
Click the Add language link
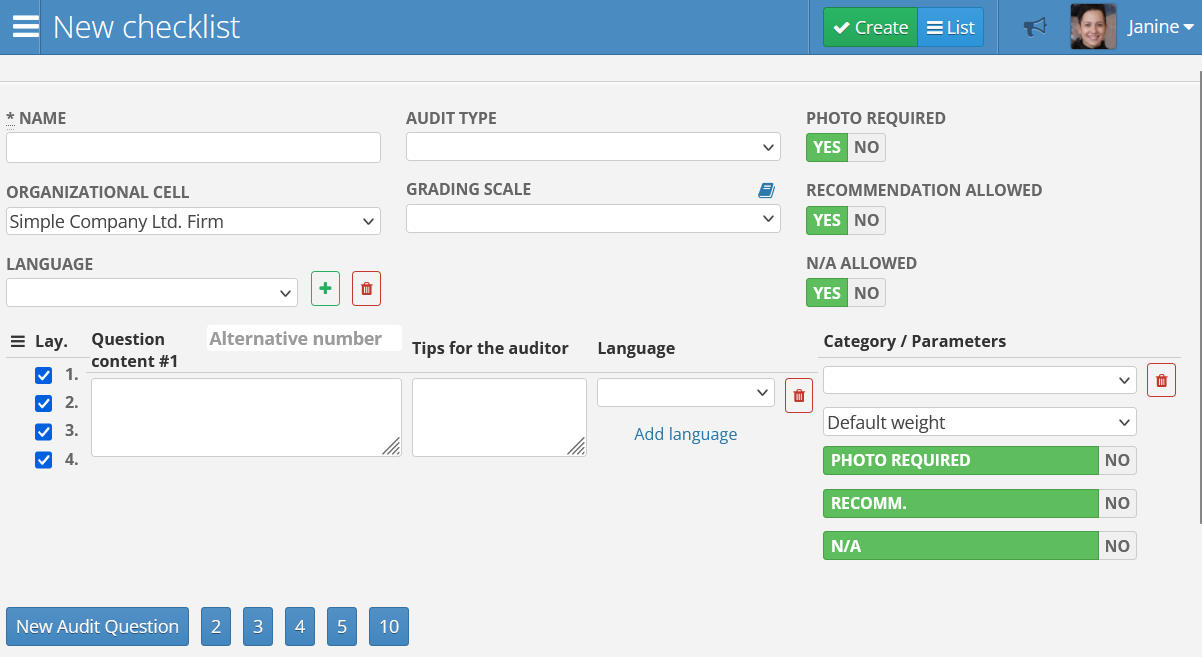[x=685, y=434]
